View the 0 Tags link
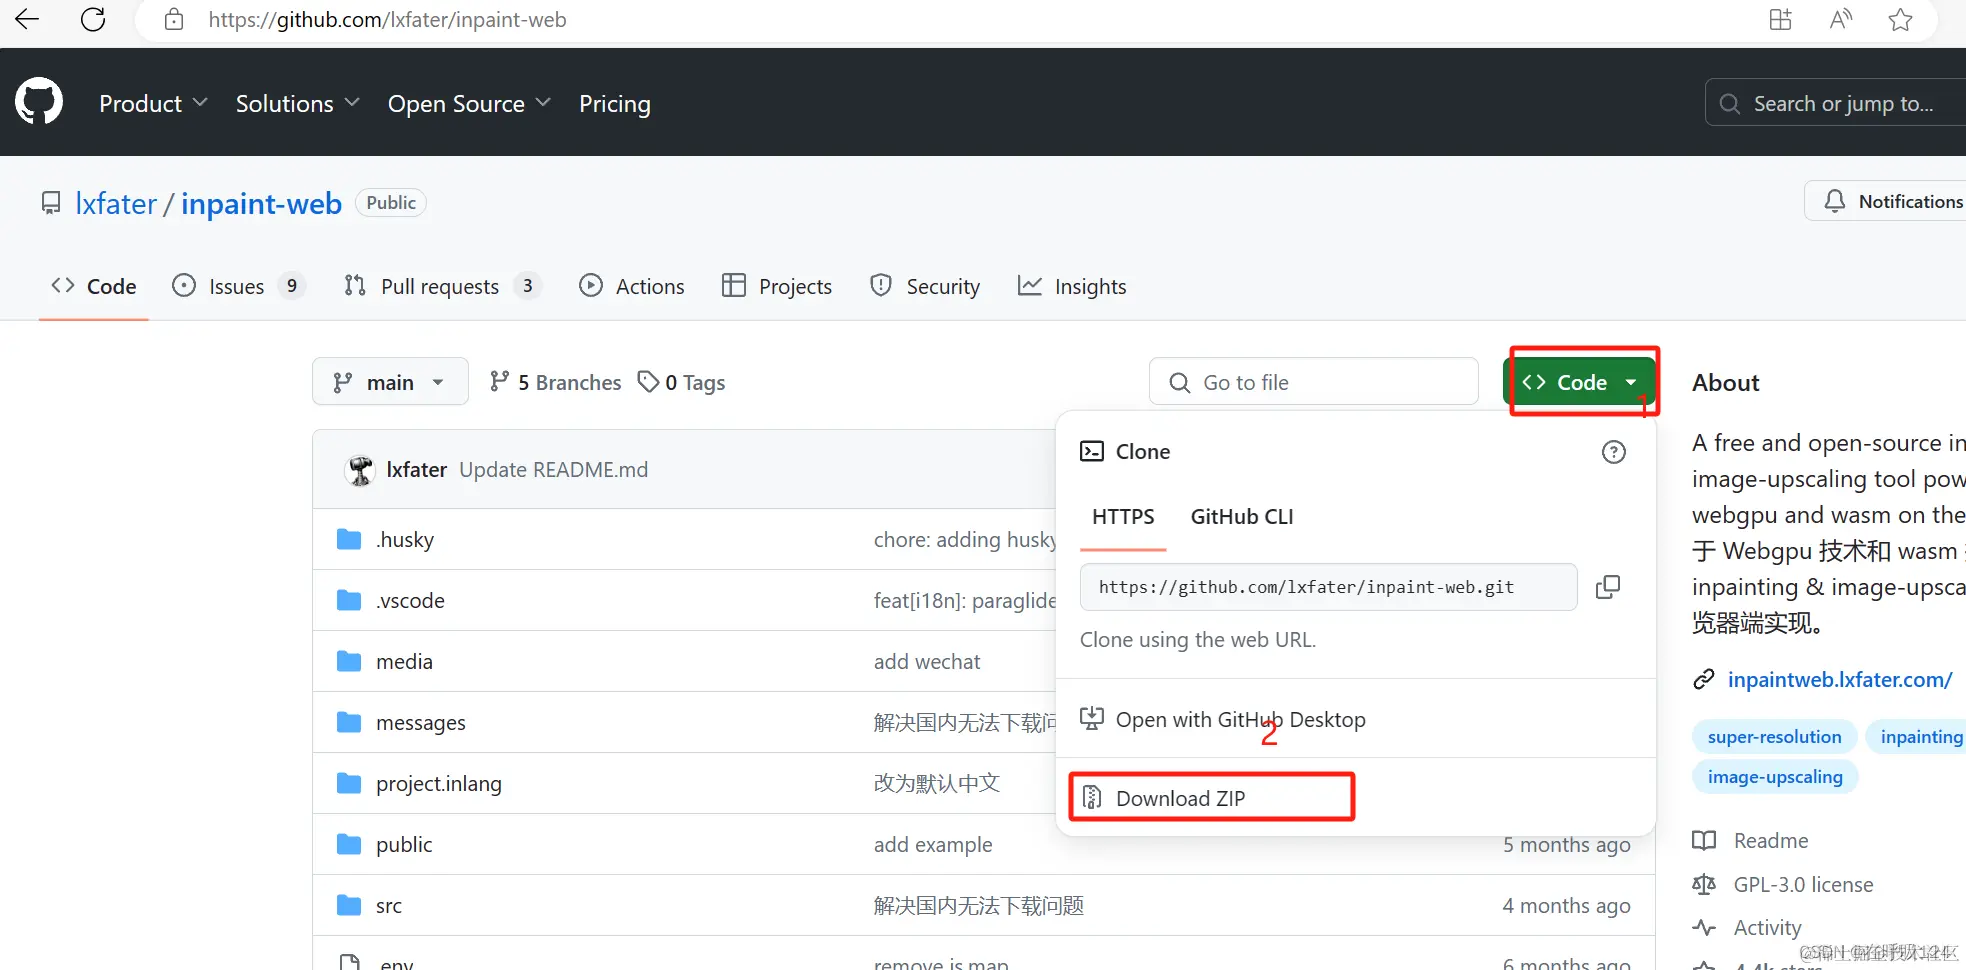1966x970 pixels. (x=682, y=382)
